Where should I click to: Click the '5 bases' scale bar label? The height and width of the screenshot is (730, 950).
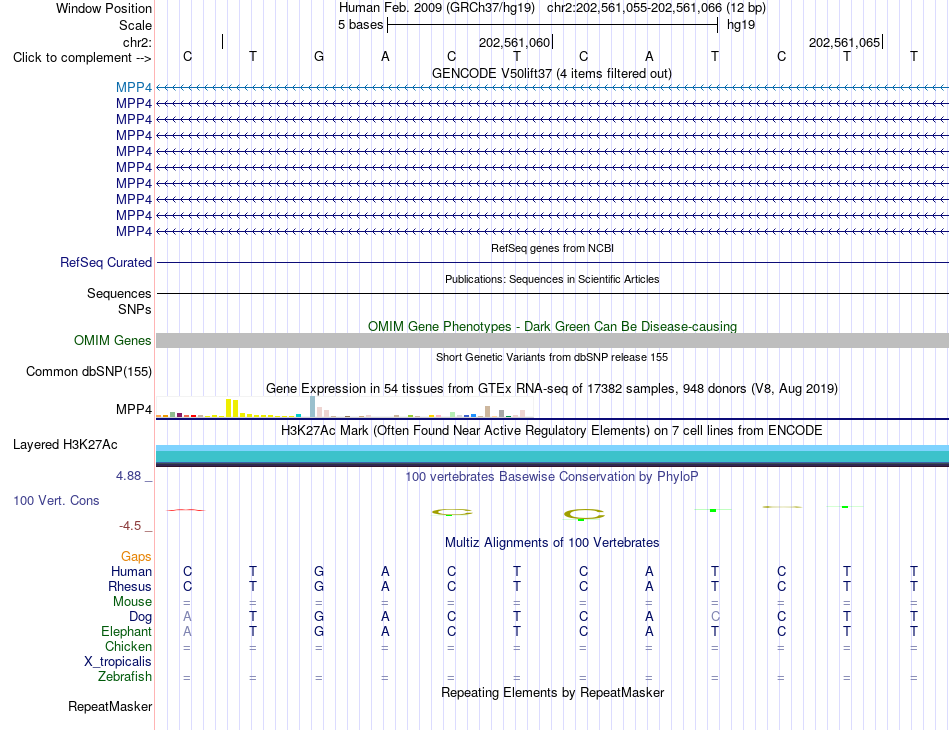pyautogui.click(x=360, y=25)
